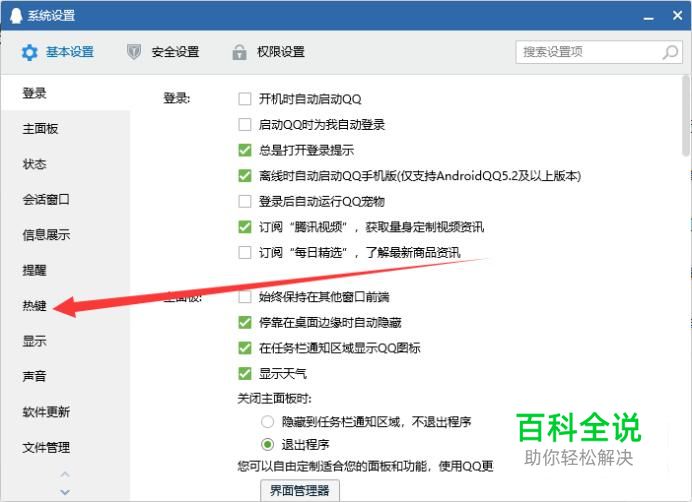Select 显示 in the left sidebar
The height and width of the screenshot is (502, 692).
point(65,341)
